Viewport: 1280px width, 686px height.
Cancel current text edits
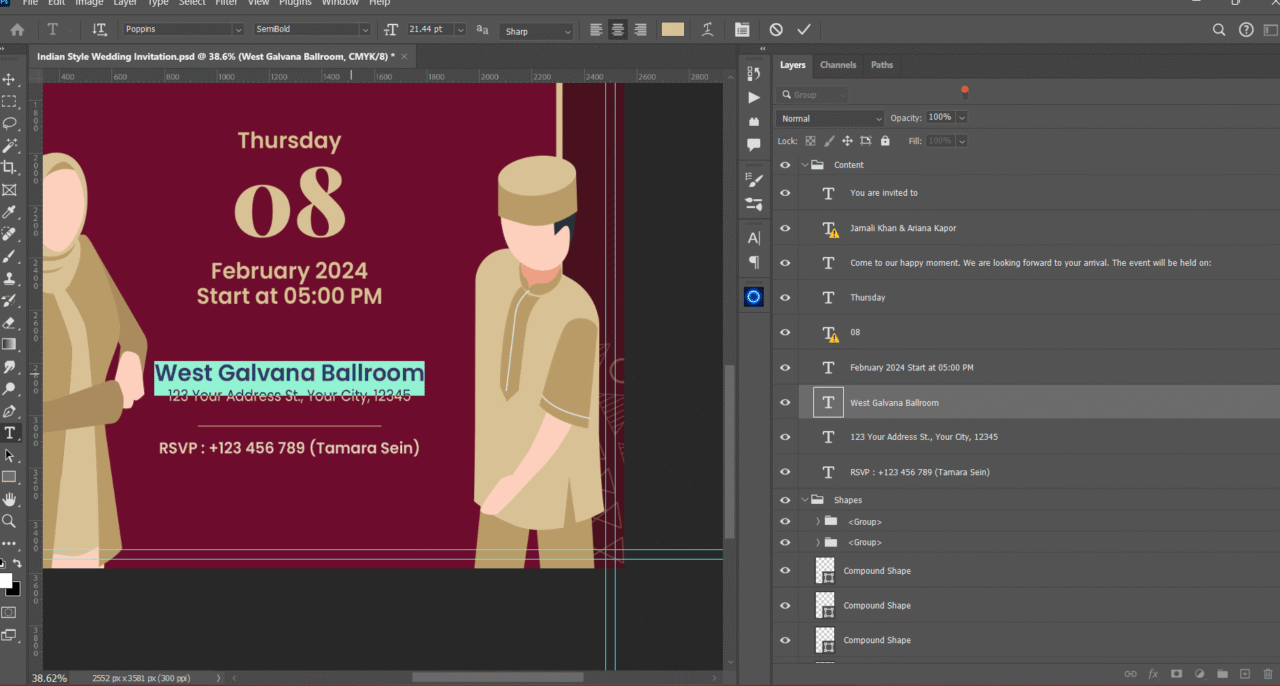776,30
